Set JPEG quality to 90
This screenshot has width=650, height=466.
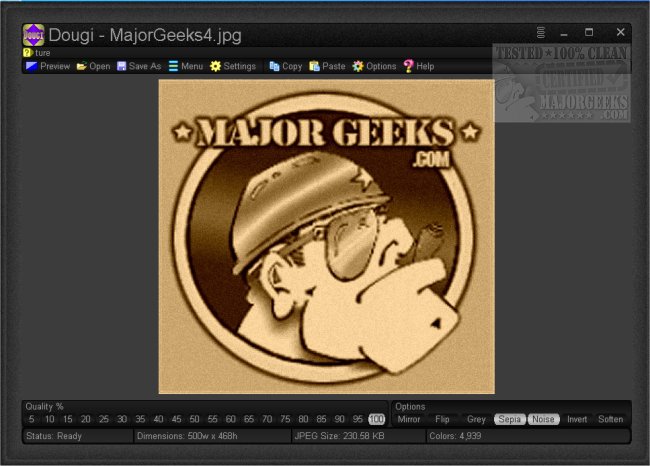pos(340,419)
